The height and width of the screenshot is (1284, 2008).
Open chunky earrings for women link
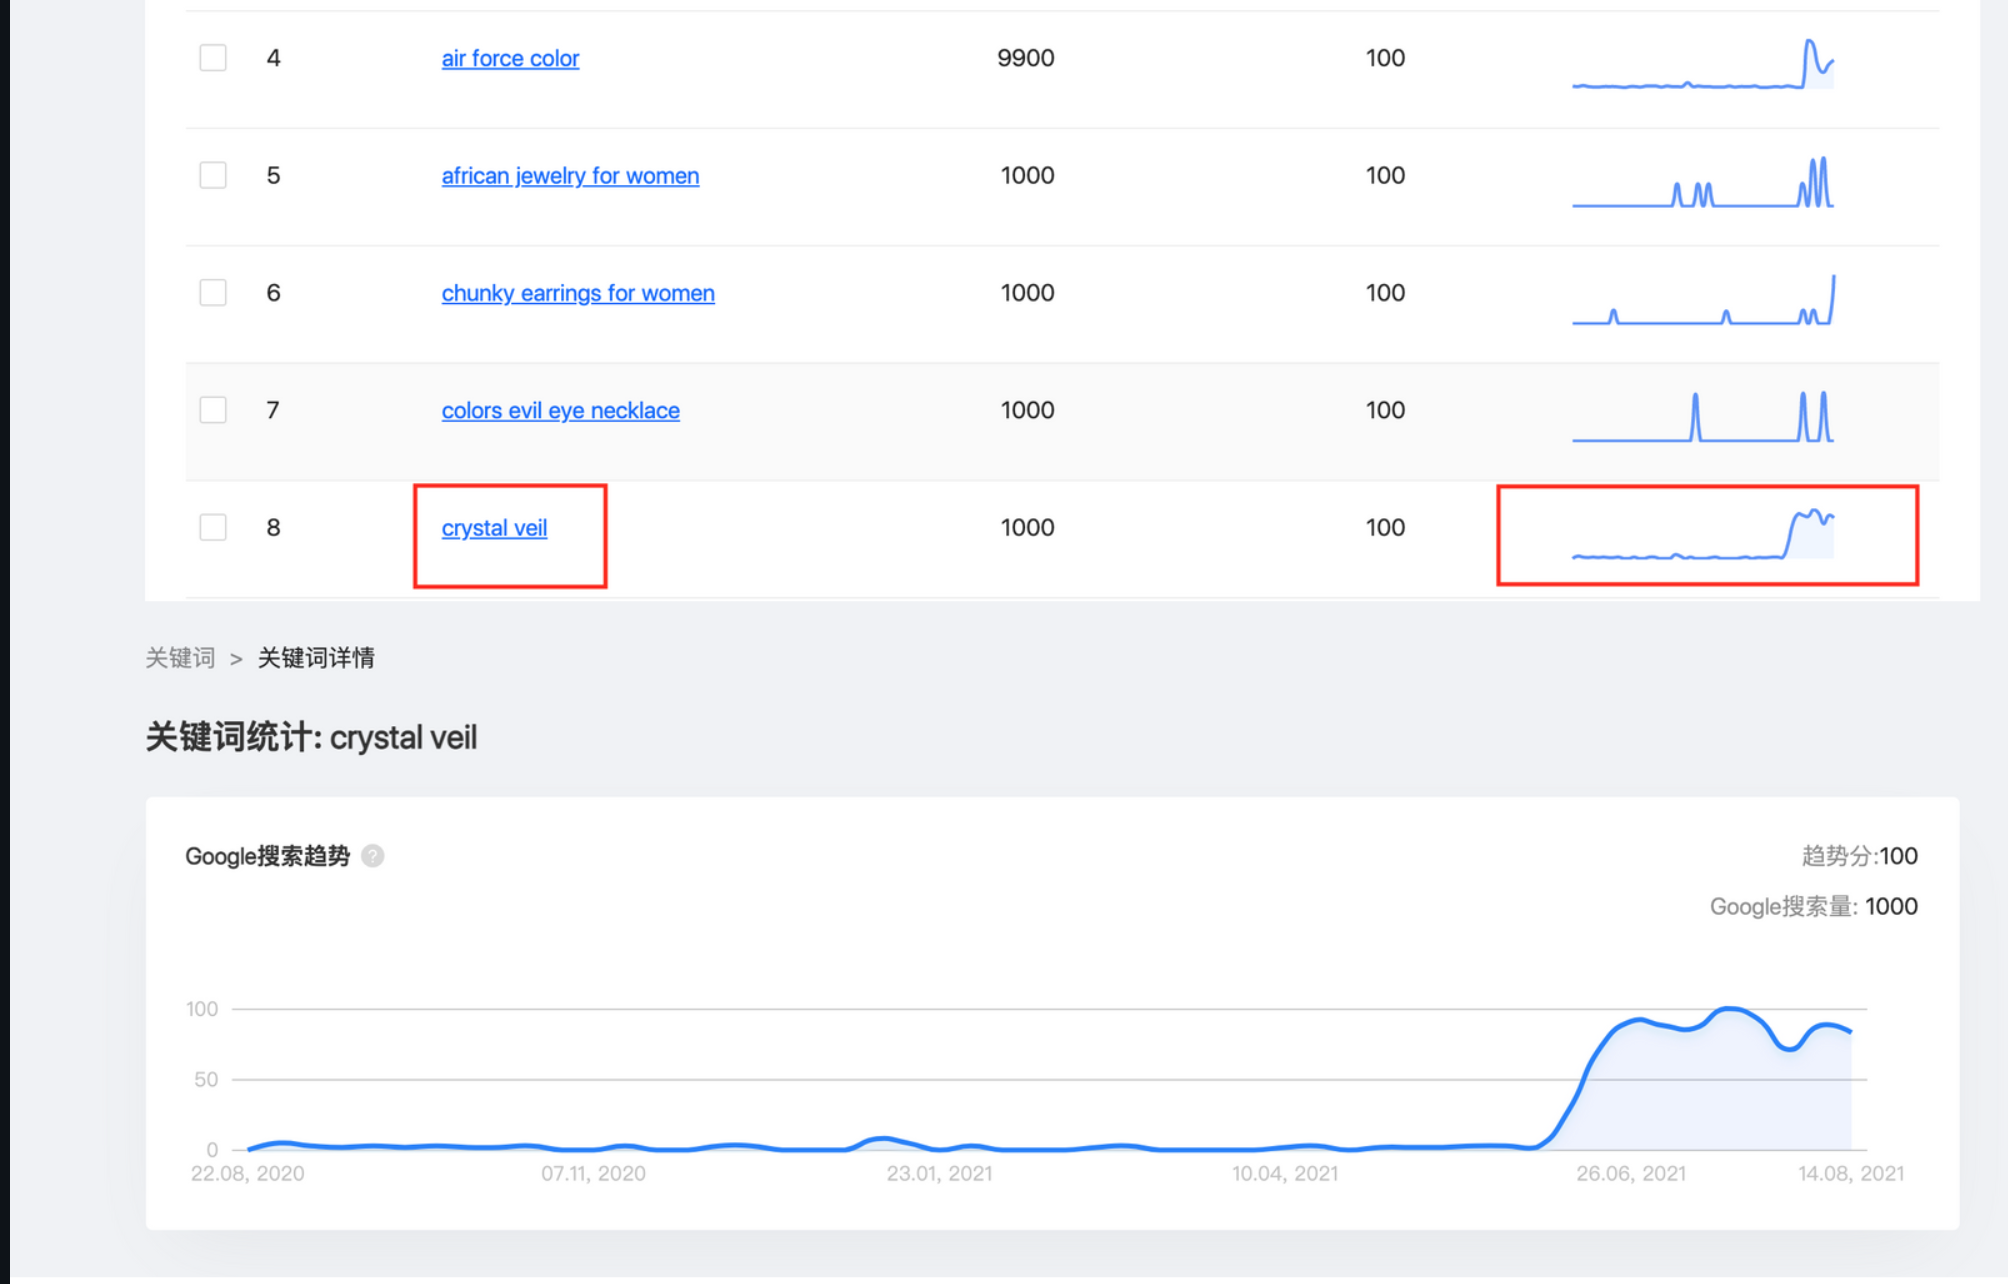[x=578, y=294]
